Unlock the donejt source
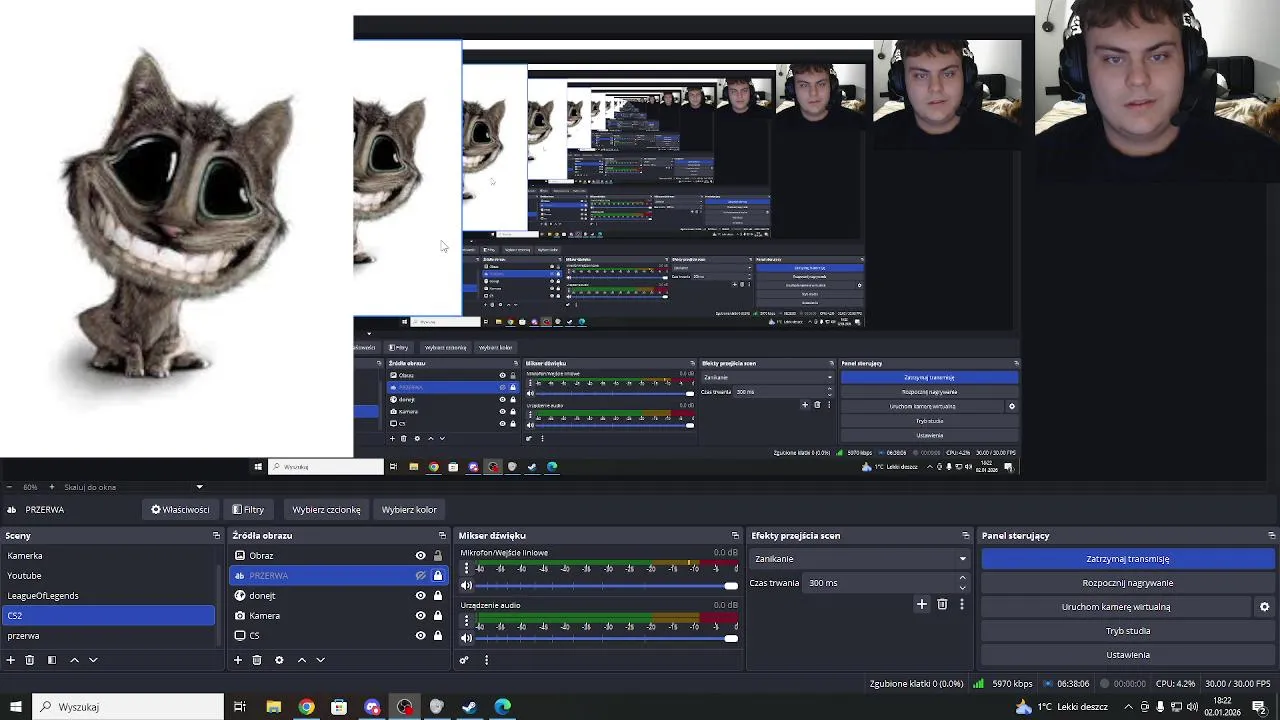The width and height of the screenshot is (1280, 720). 438,596
